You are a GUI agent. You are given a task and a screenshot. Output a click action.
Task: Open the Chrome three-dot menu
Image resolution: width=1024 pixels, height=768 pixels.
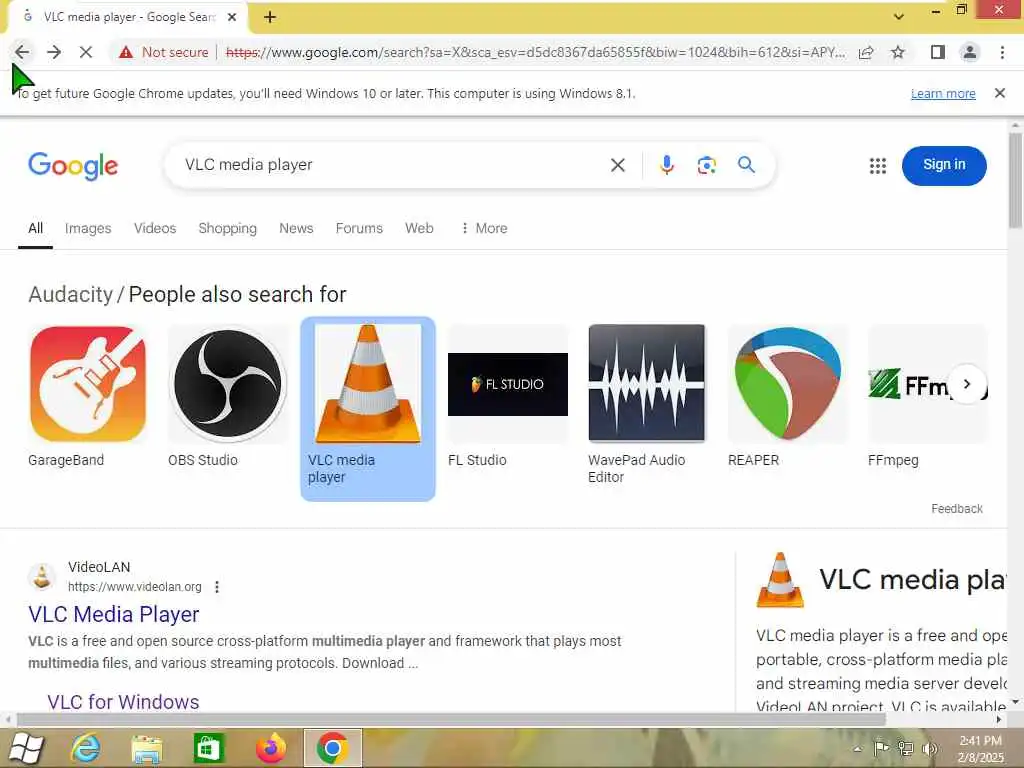[1002, 52]
